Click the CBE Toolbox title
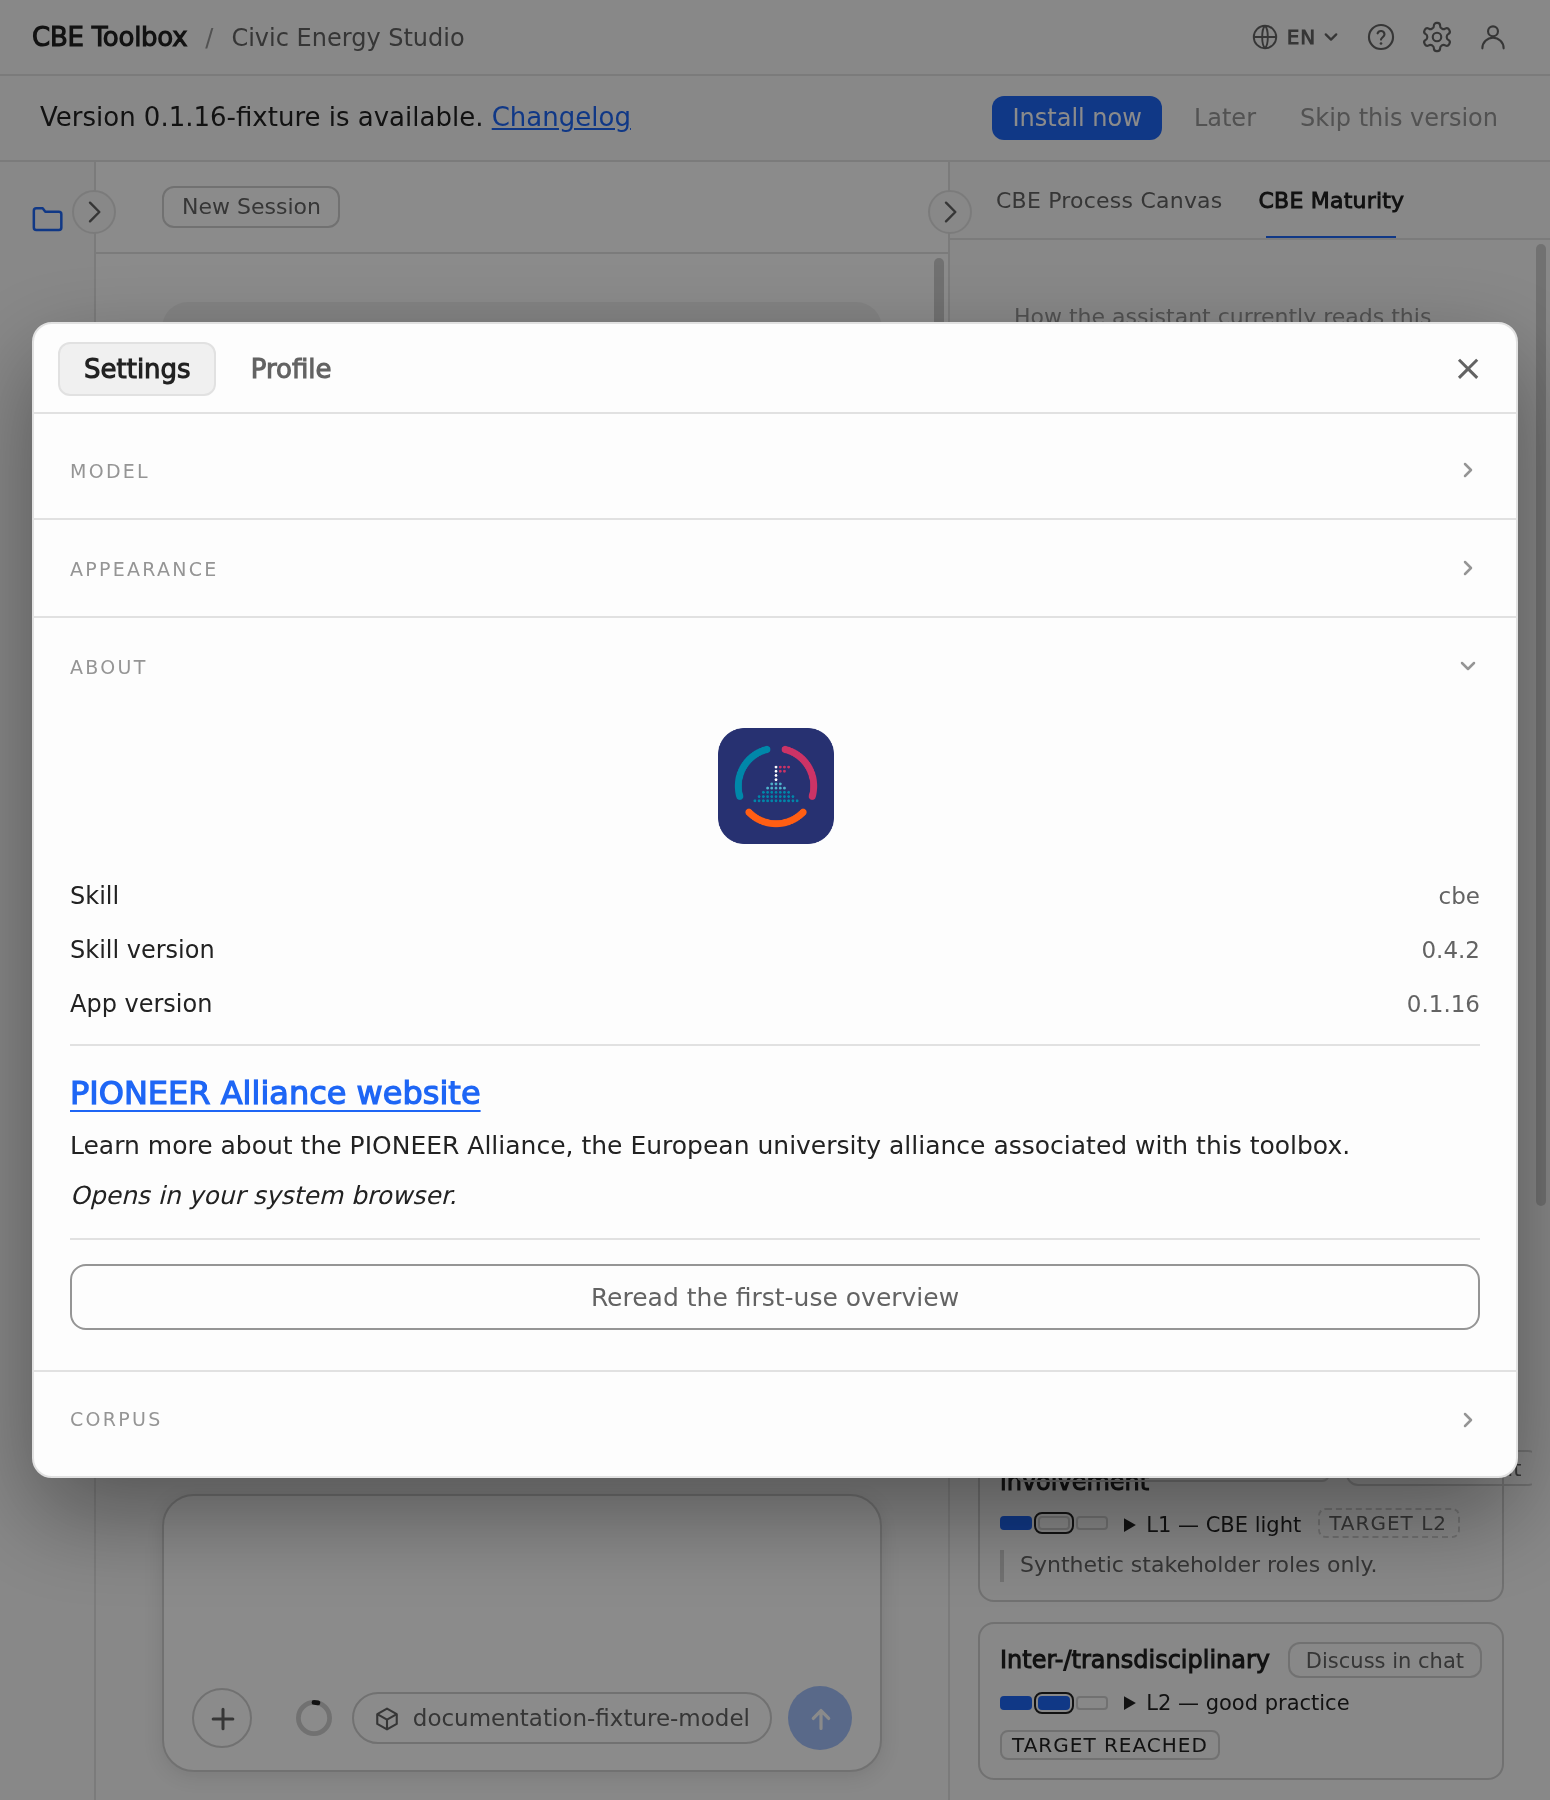 (110, 37)
